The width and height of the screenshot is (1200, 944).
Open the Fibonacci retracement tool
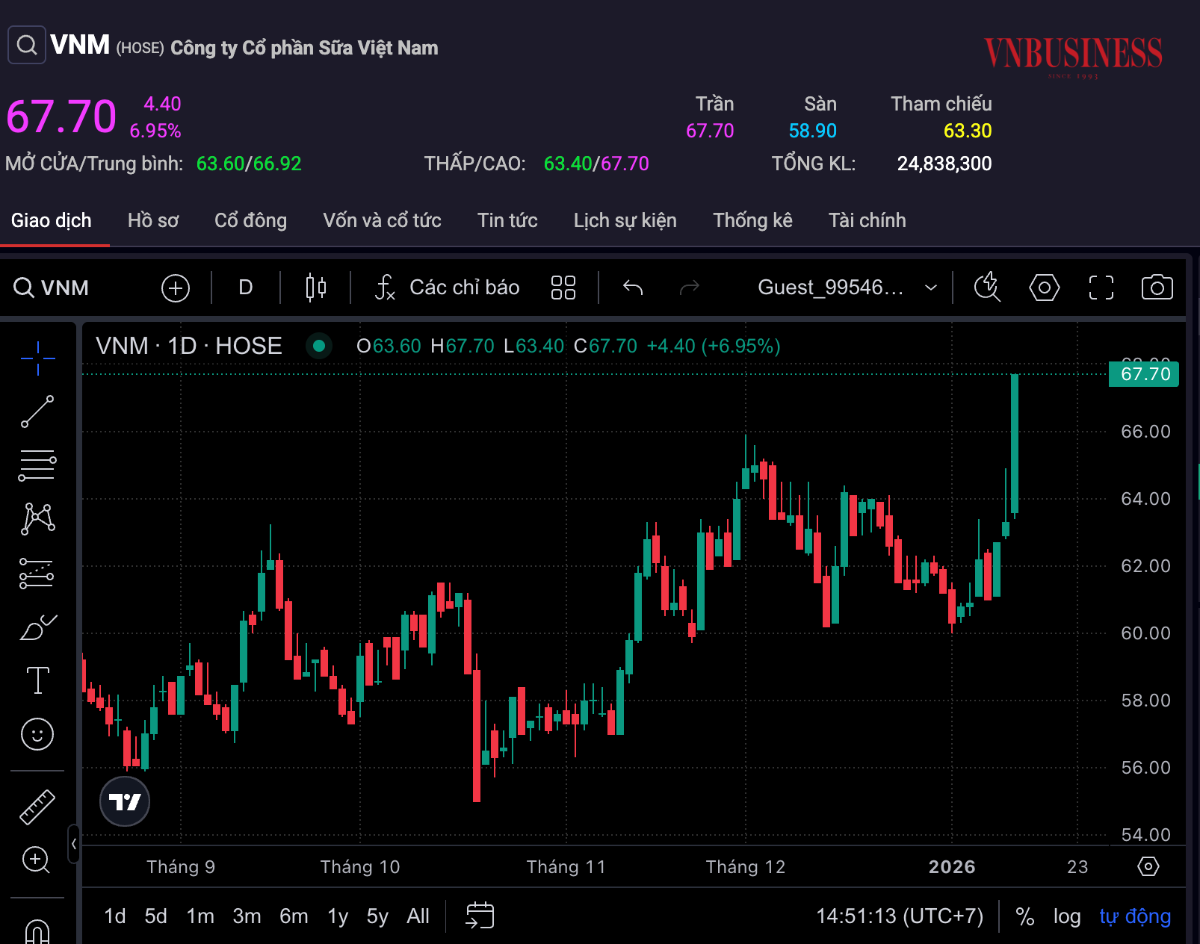click(x=38, y=465)
